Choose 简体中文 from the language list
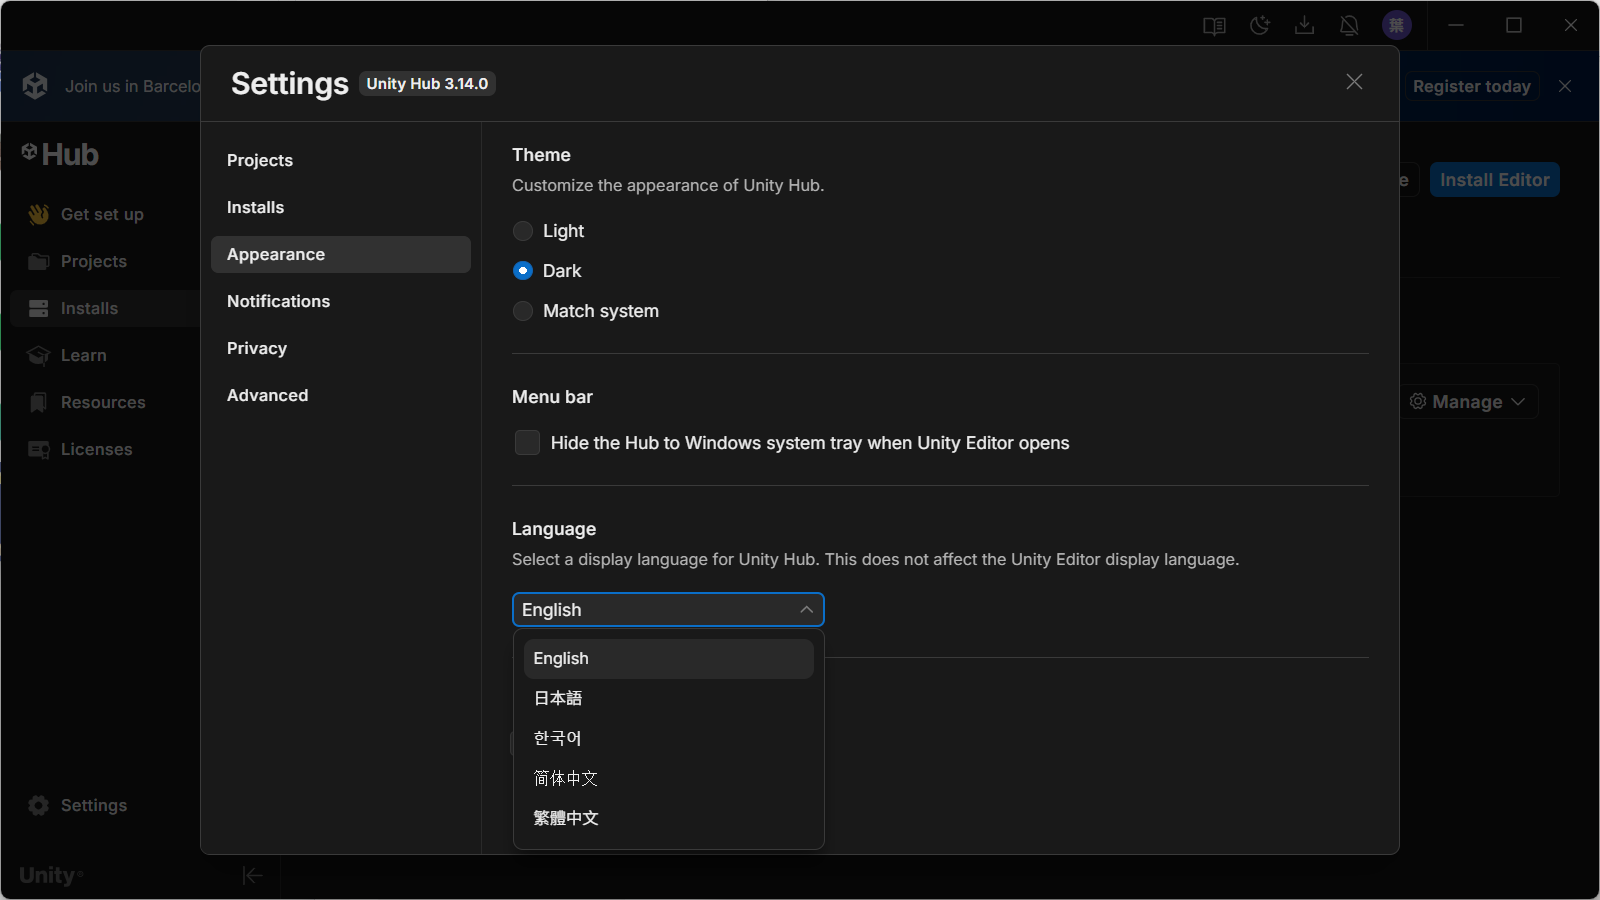 [668, 779]
